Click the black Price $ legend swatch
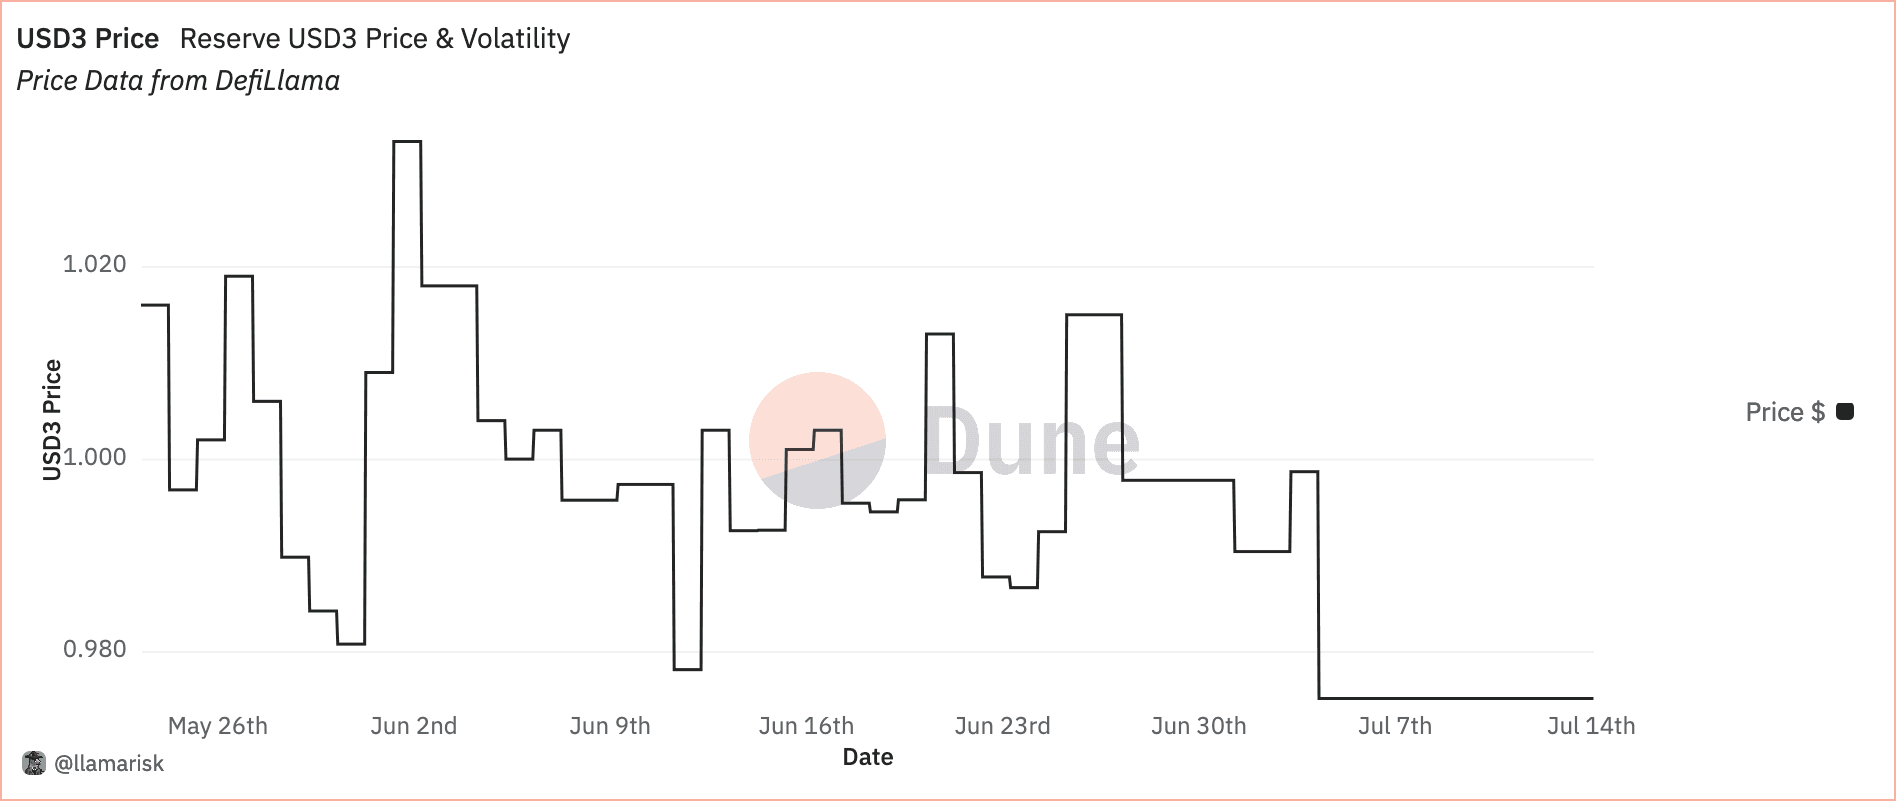The image size is (1896, 802). tap(1846, 412)
